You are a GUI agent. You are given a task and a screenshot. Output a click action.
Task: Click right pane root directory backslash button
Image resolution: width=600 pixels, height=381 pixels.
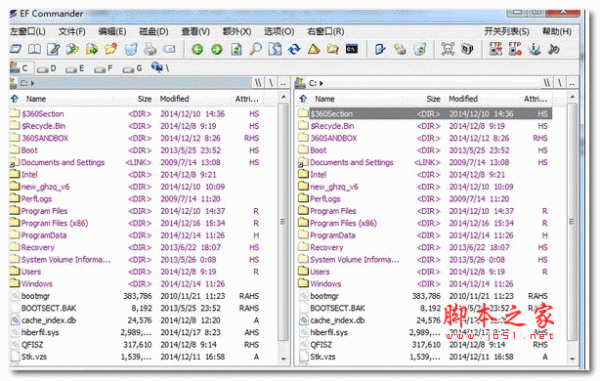point(560,83)
